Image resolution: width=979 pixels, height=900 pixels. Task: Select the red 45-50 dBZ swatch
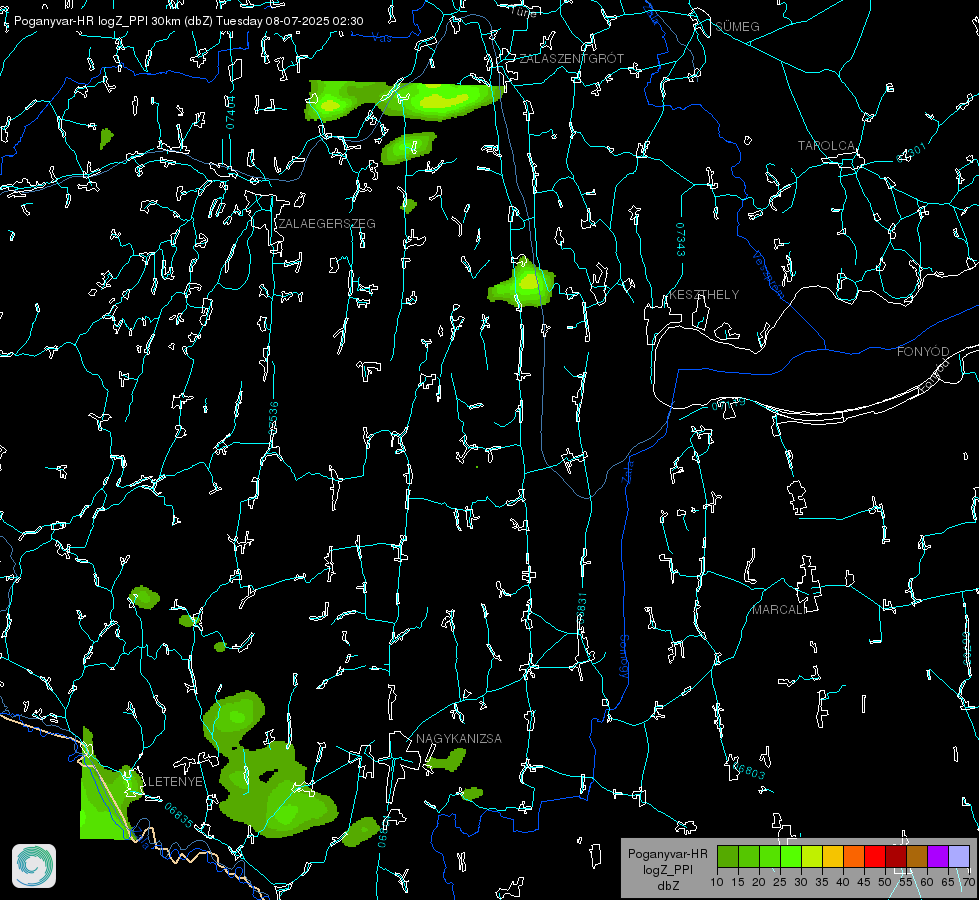tap(875, 856)
